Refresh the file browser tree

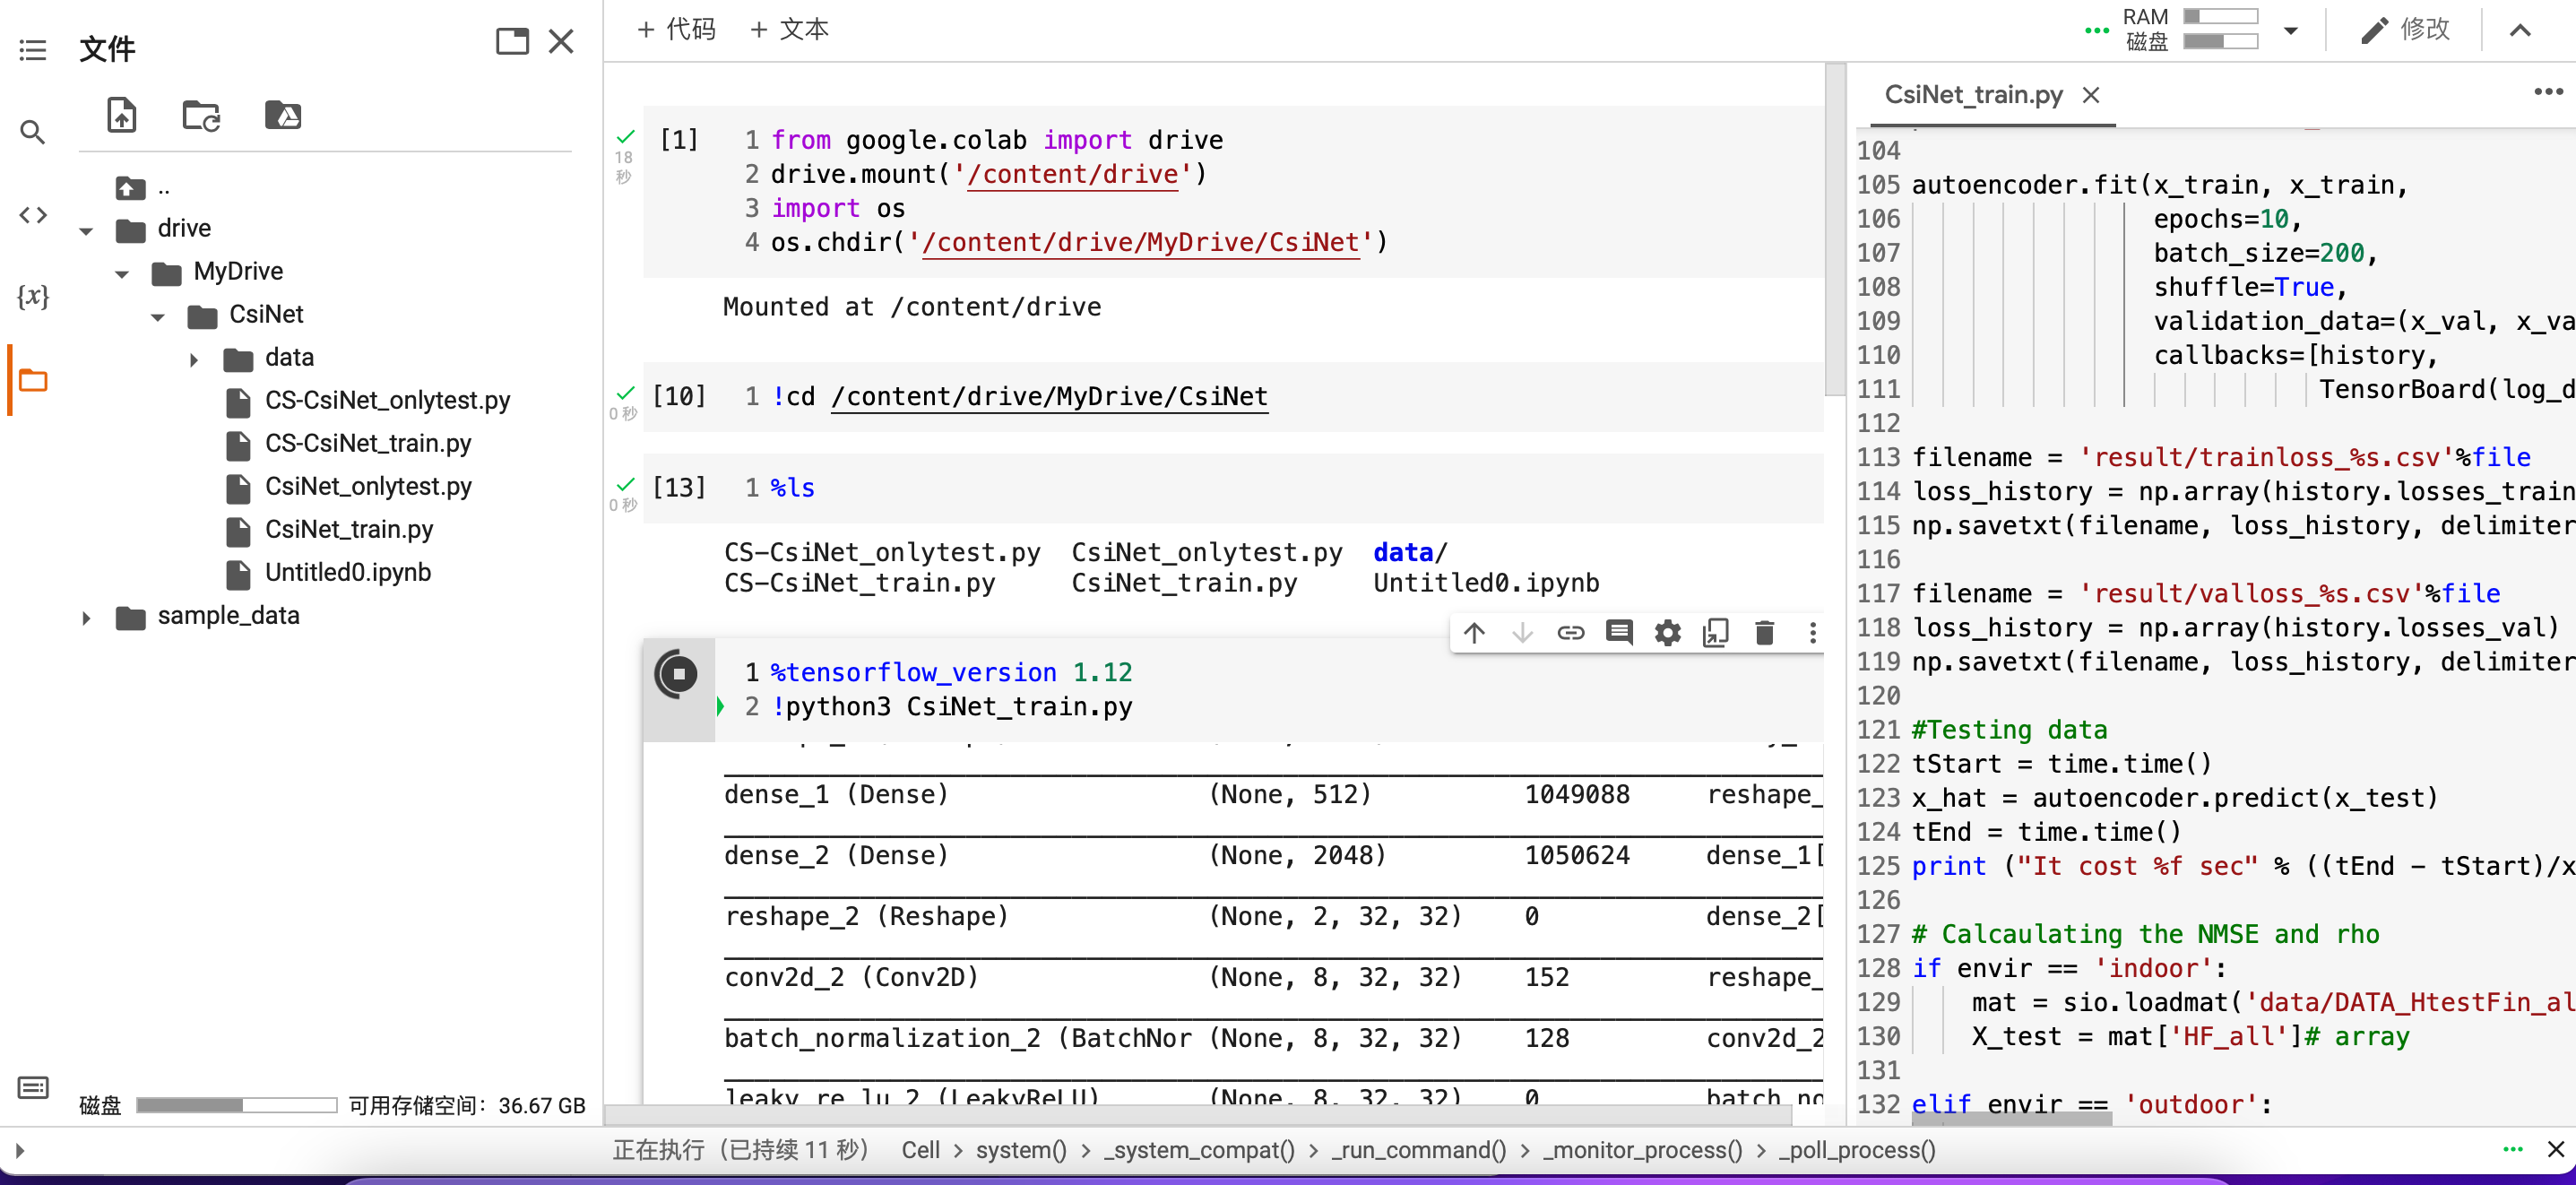coord(201,115)
